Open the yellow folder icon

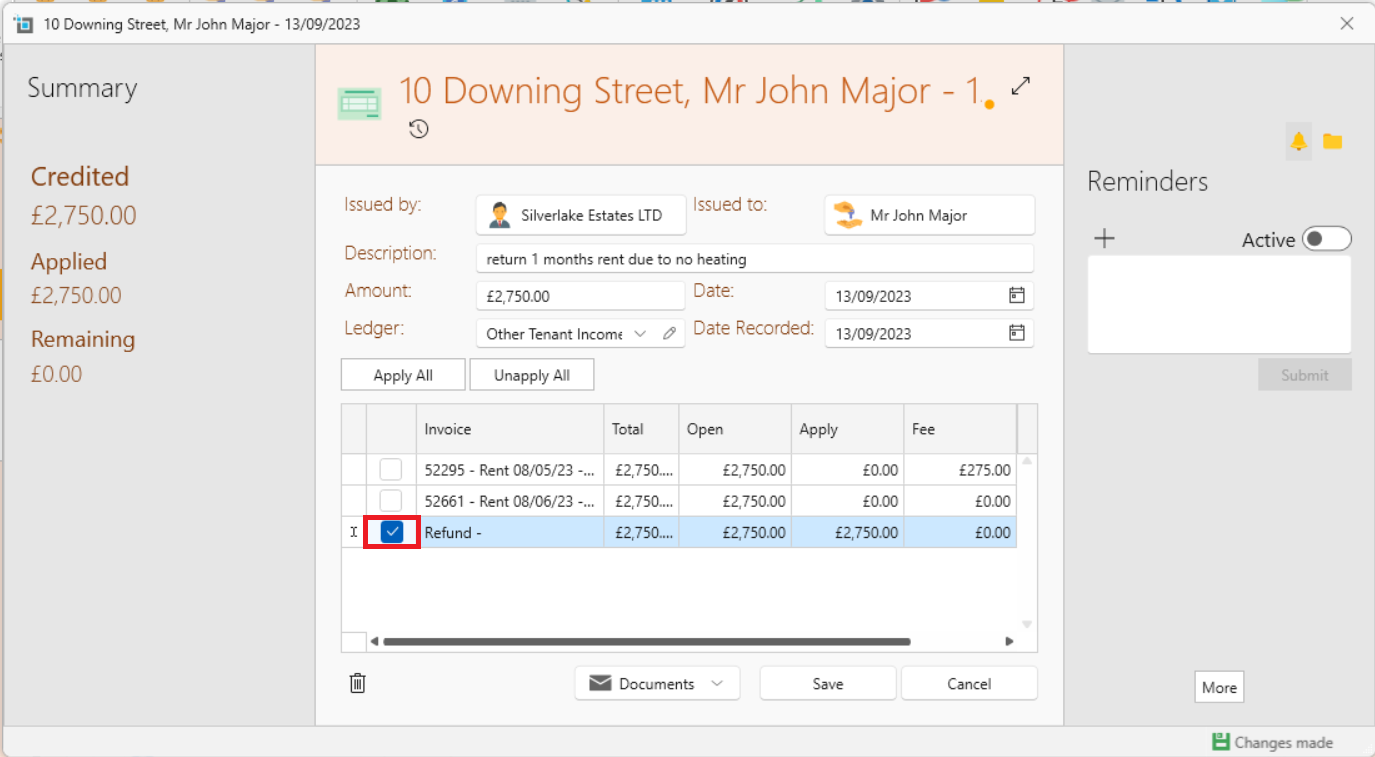click(1332, 141)
